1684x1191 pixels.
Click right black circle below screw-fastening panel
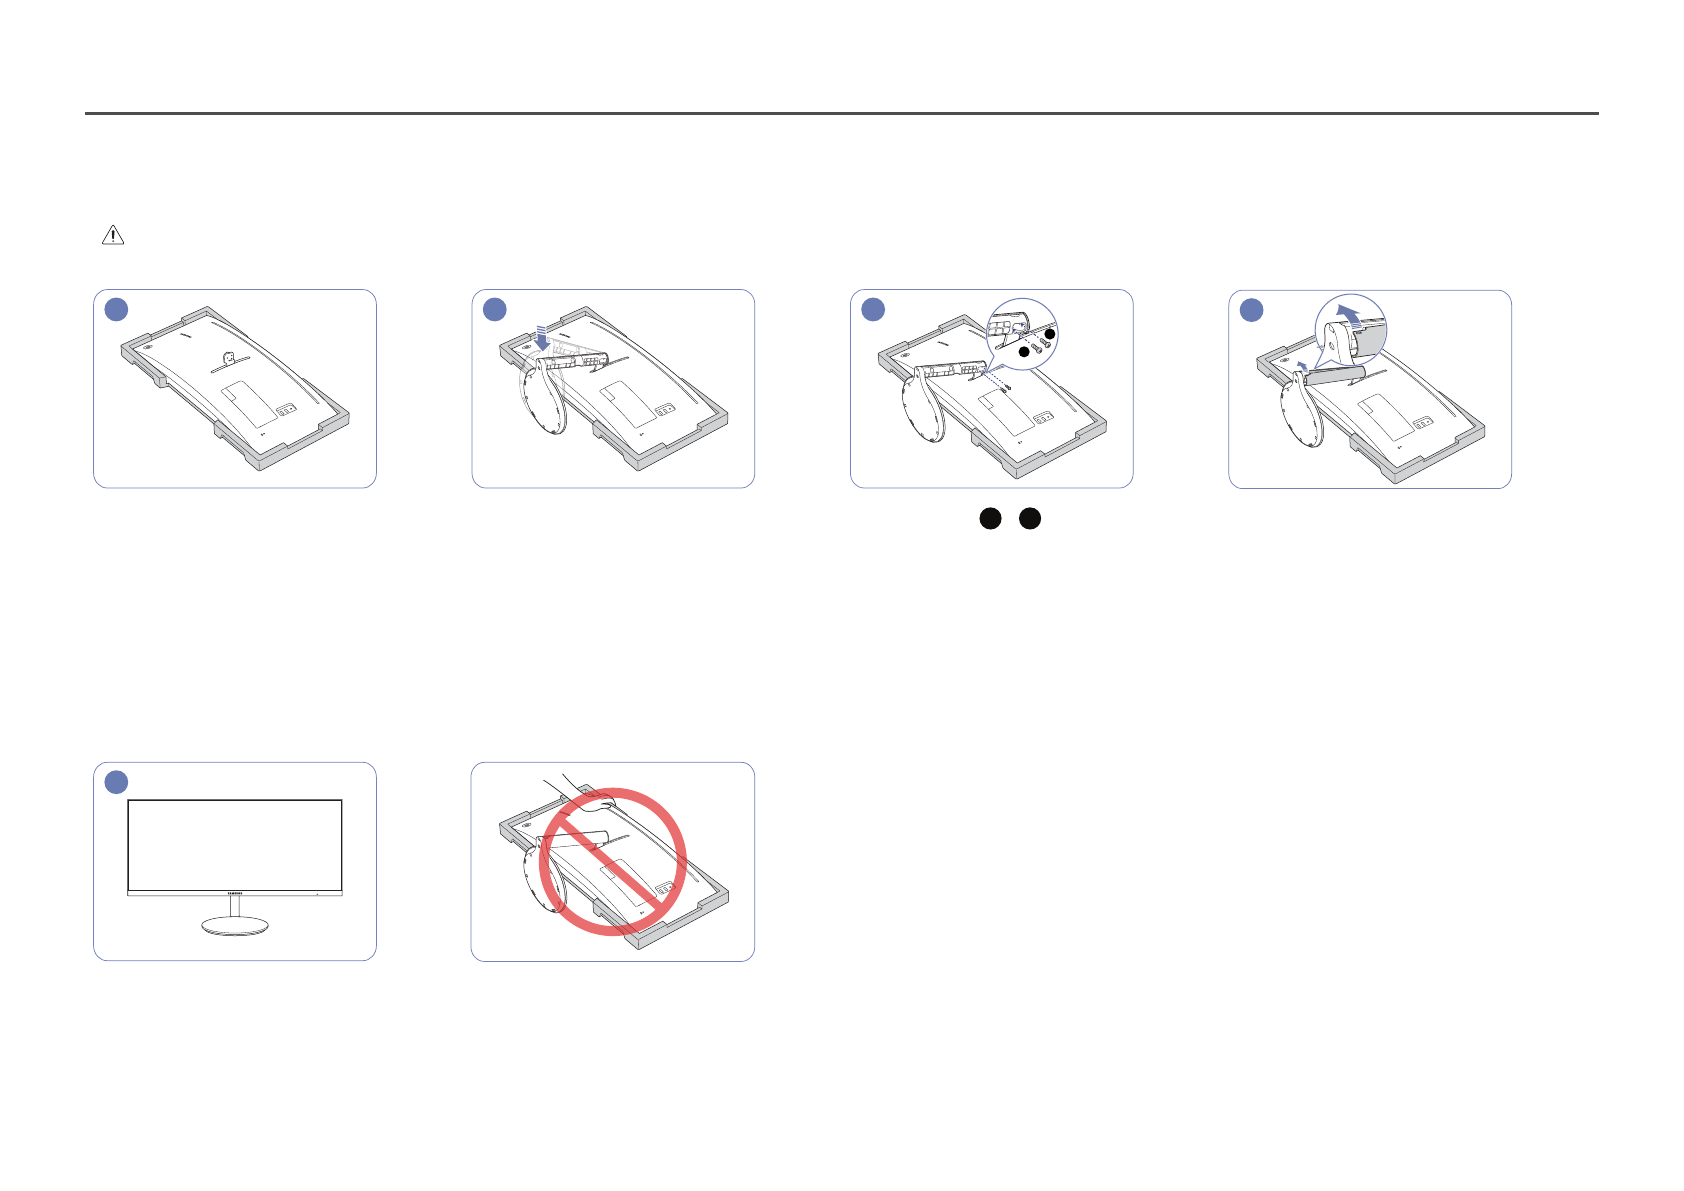coord(1030,518)
